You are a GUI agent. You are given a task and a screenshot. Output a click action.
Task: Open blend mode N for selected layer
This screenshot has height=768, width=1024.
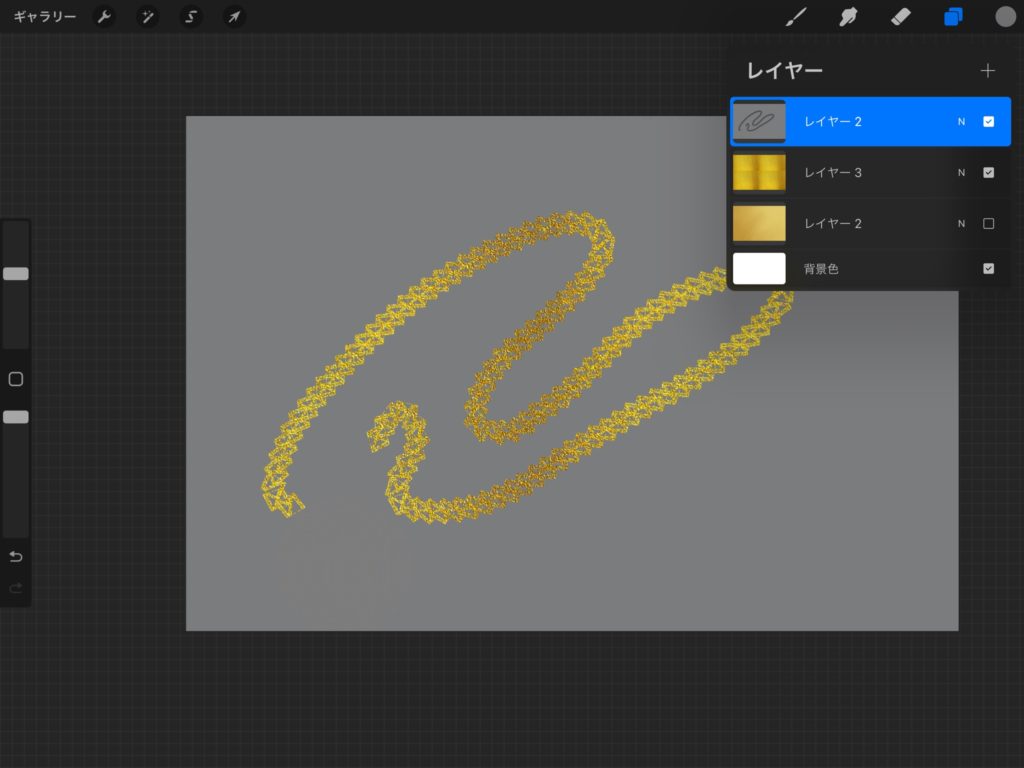pos(961,122)
